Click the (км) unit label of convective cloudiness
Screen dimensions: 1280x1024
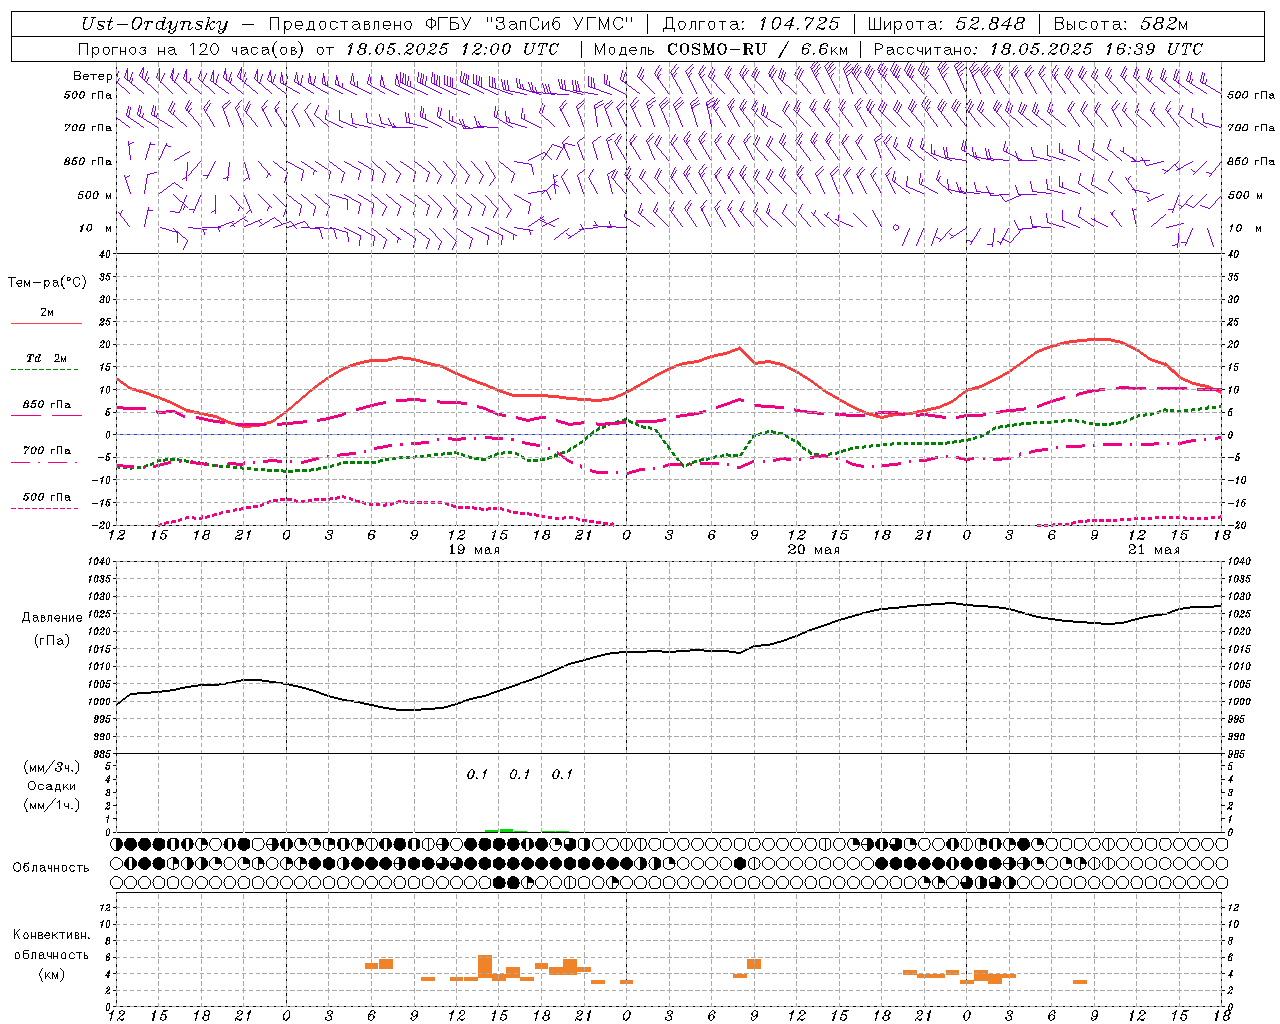51,975
